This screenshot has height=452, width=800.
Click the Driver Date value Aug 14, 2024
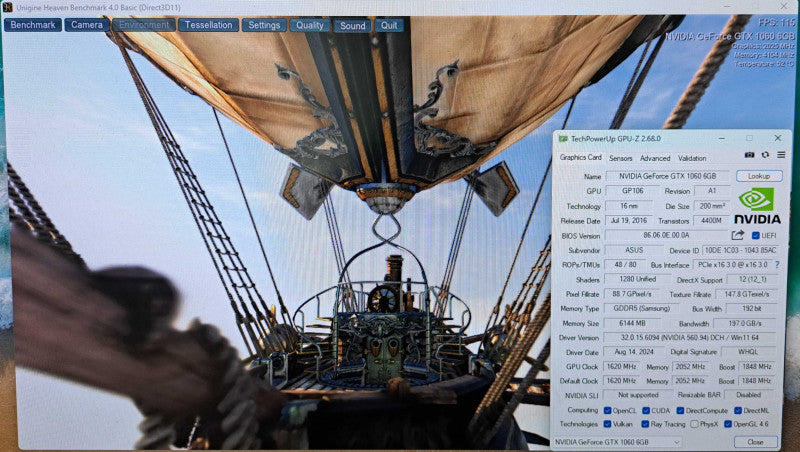click(x=633, y=351)
